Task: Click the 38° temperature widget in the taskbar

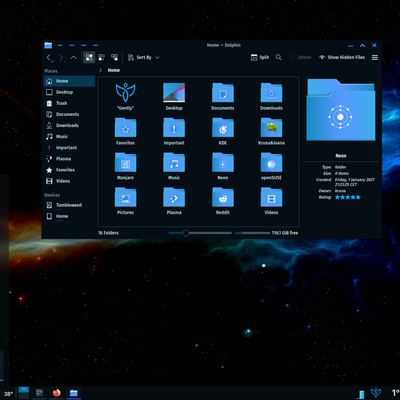Action: 8,394
